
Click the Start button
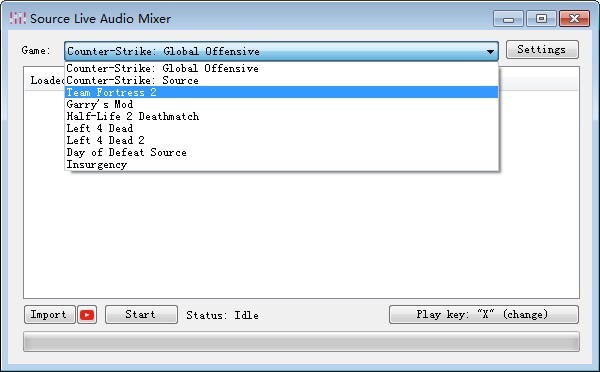pos(141,315)
